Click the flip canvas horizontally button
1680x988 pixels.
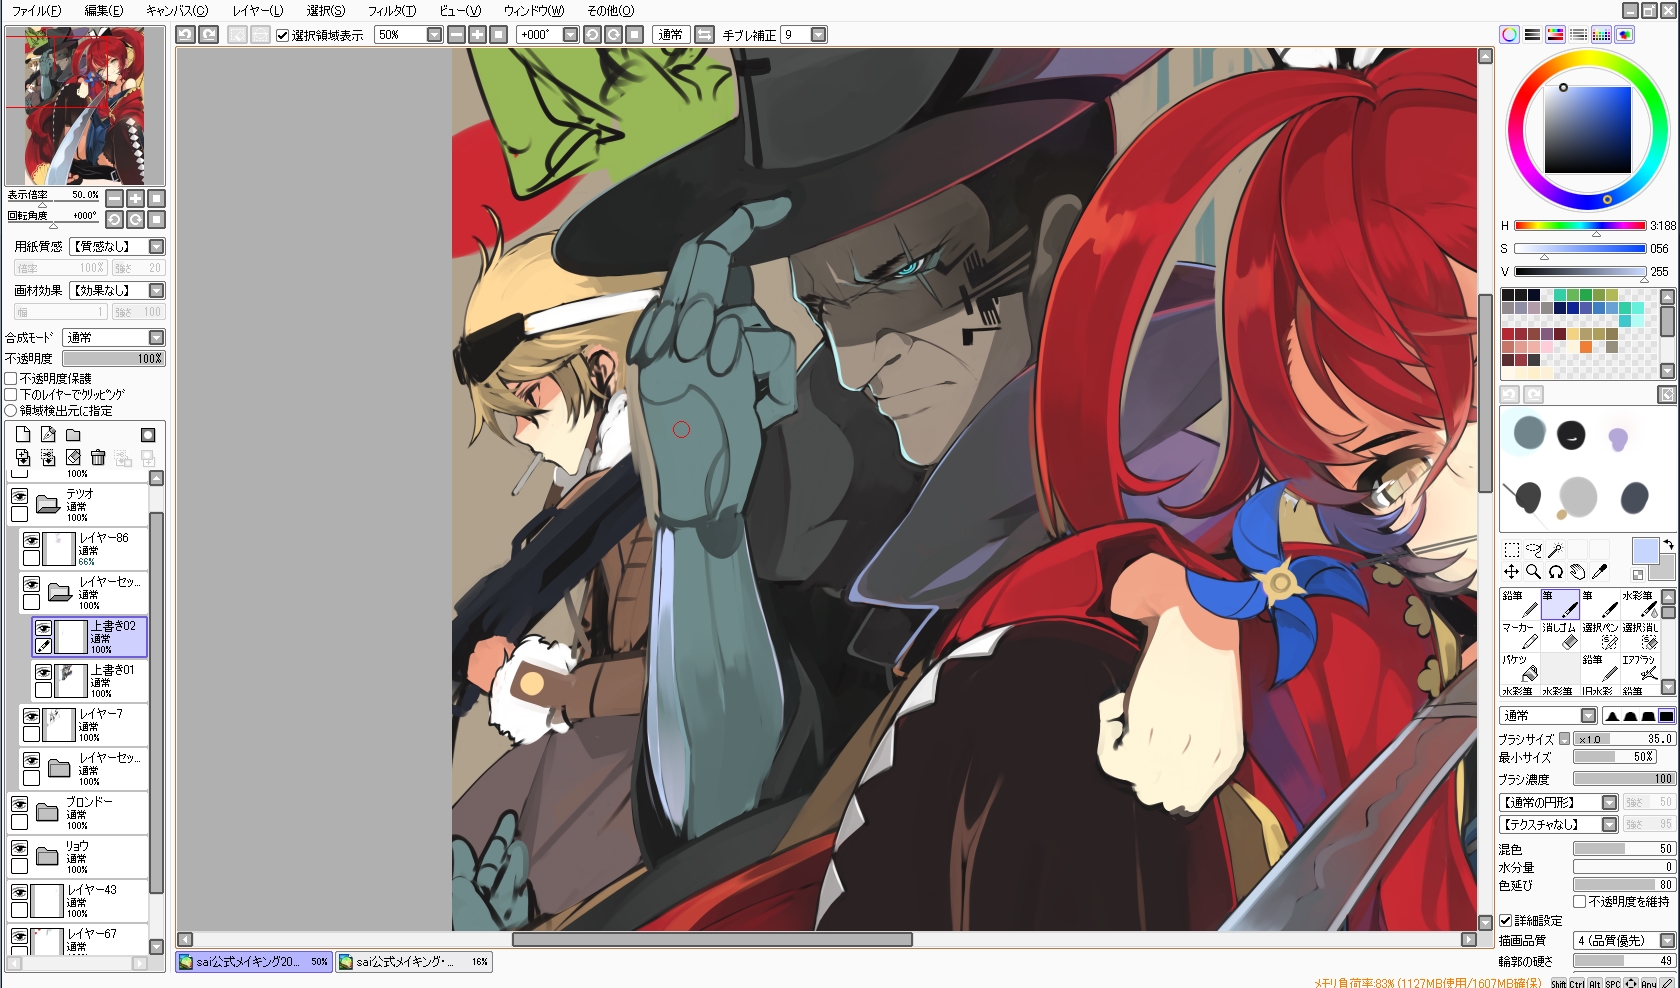tap(705, 35)
